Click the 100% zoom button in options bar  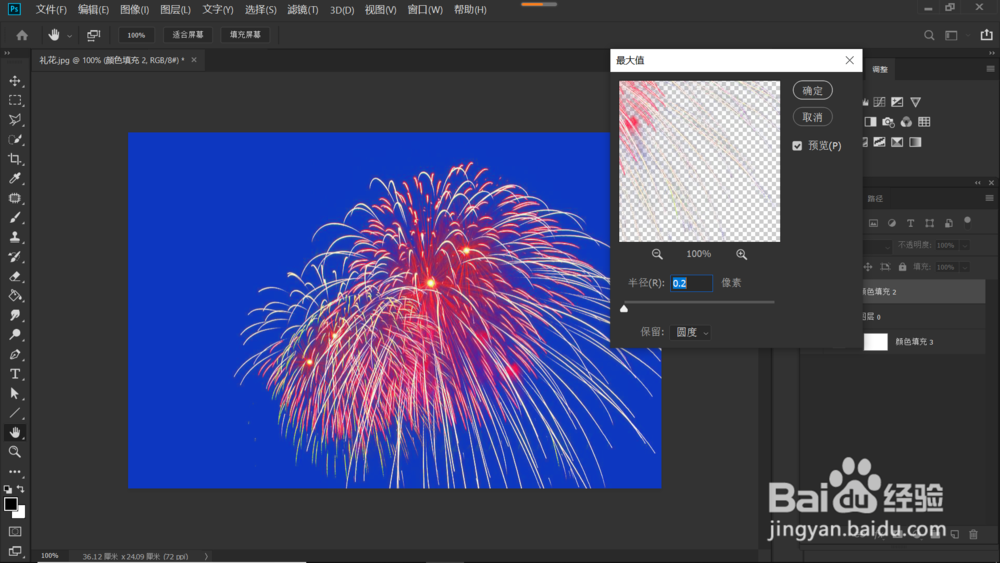click(x=136, y=35)
